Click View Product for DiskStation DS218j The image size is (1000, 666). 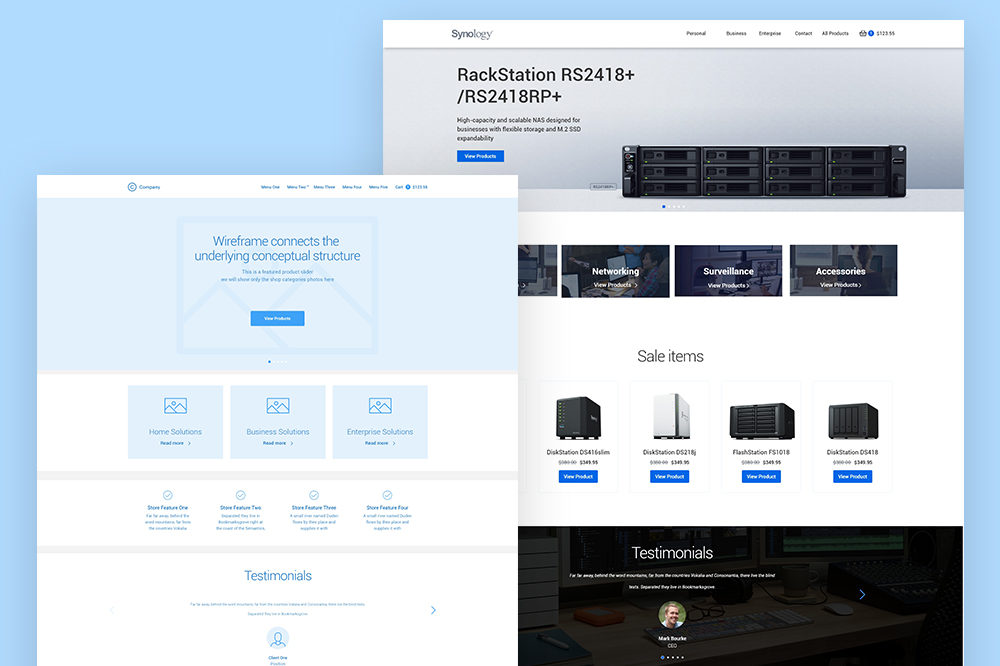[670, 477]
